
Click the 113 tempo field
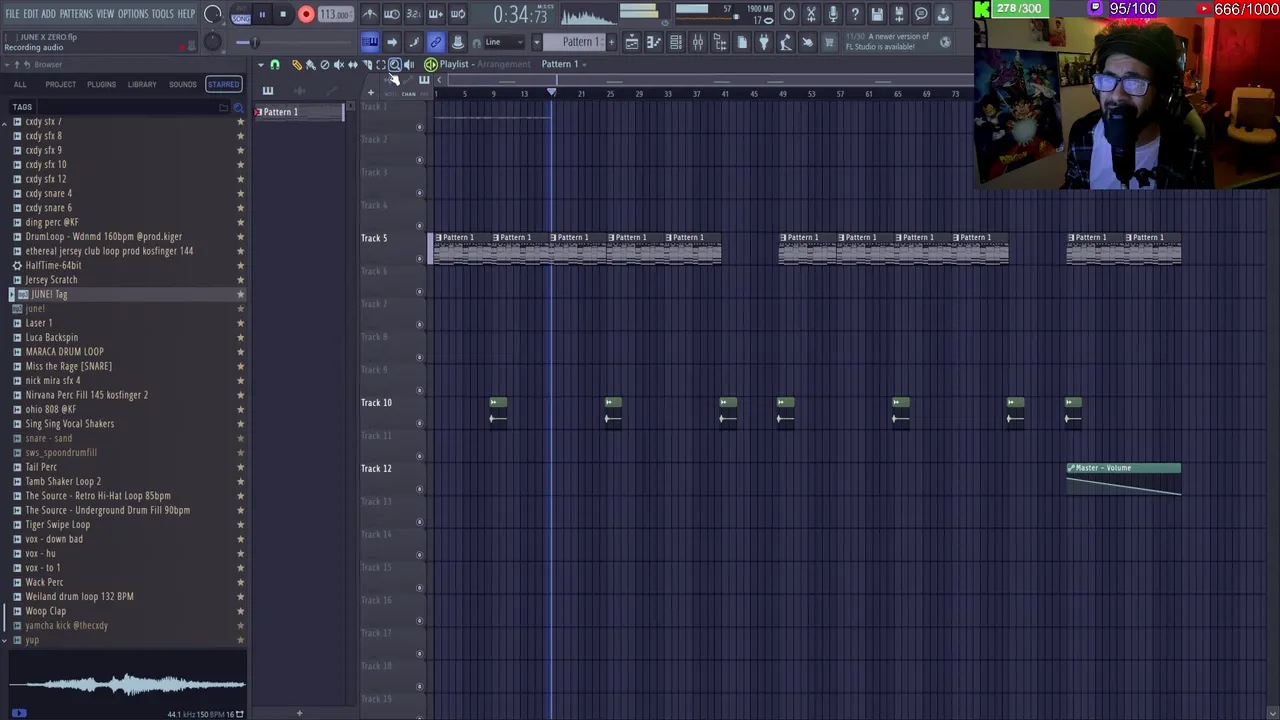[x=335, y=14]
